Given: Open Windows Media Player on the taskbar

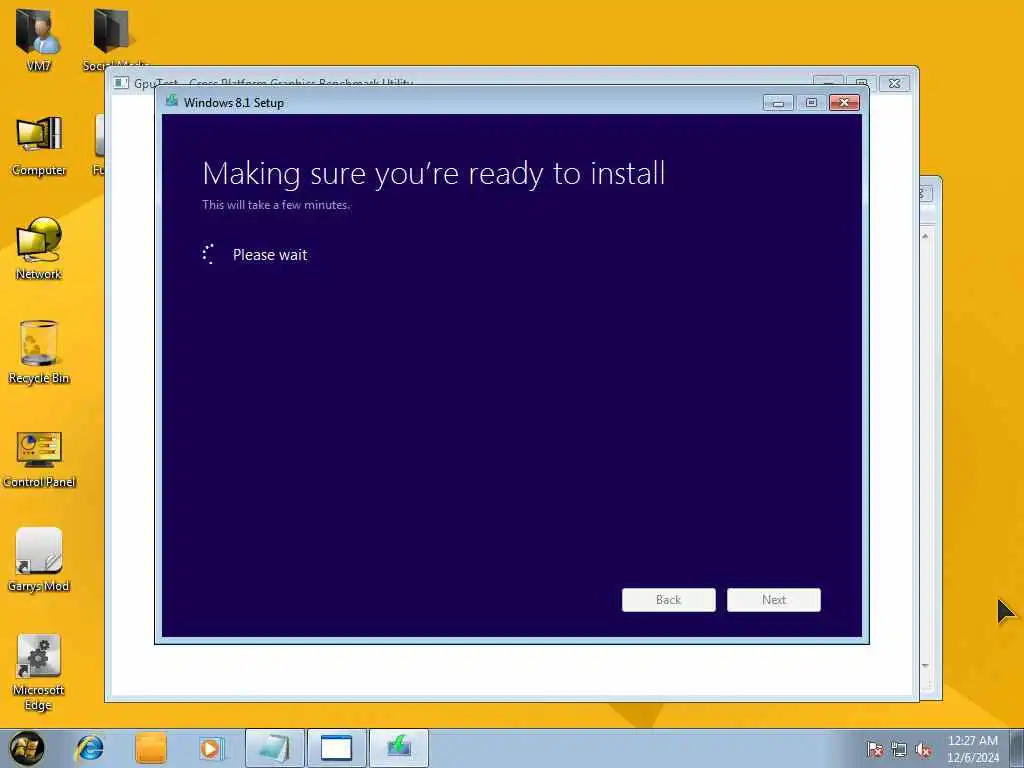Looking at the screenshot, I should tap(212, 748).
